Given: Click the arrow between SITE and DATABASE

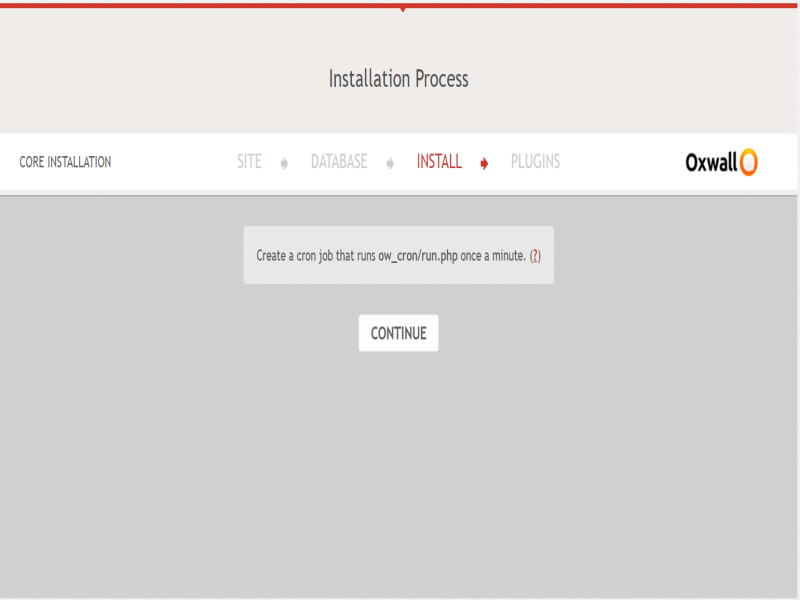Looking at the screenshot, I should coord(284,163).
